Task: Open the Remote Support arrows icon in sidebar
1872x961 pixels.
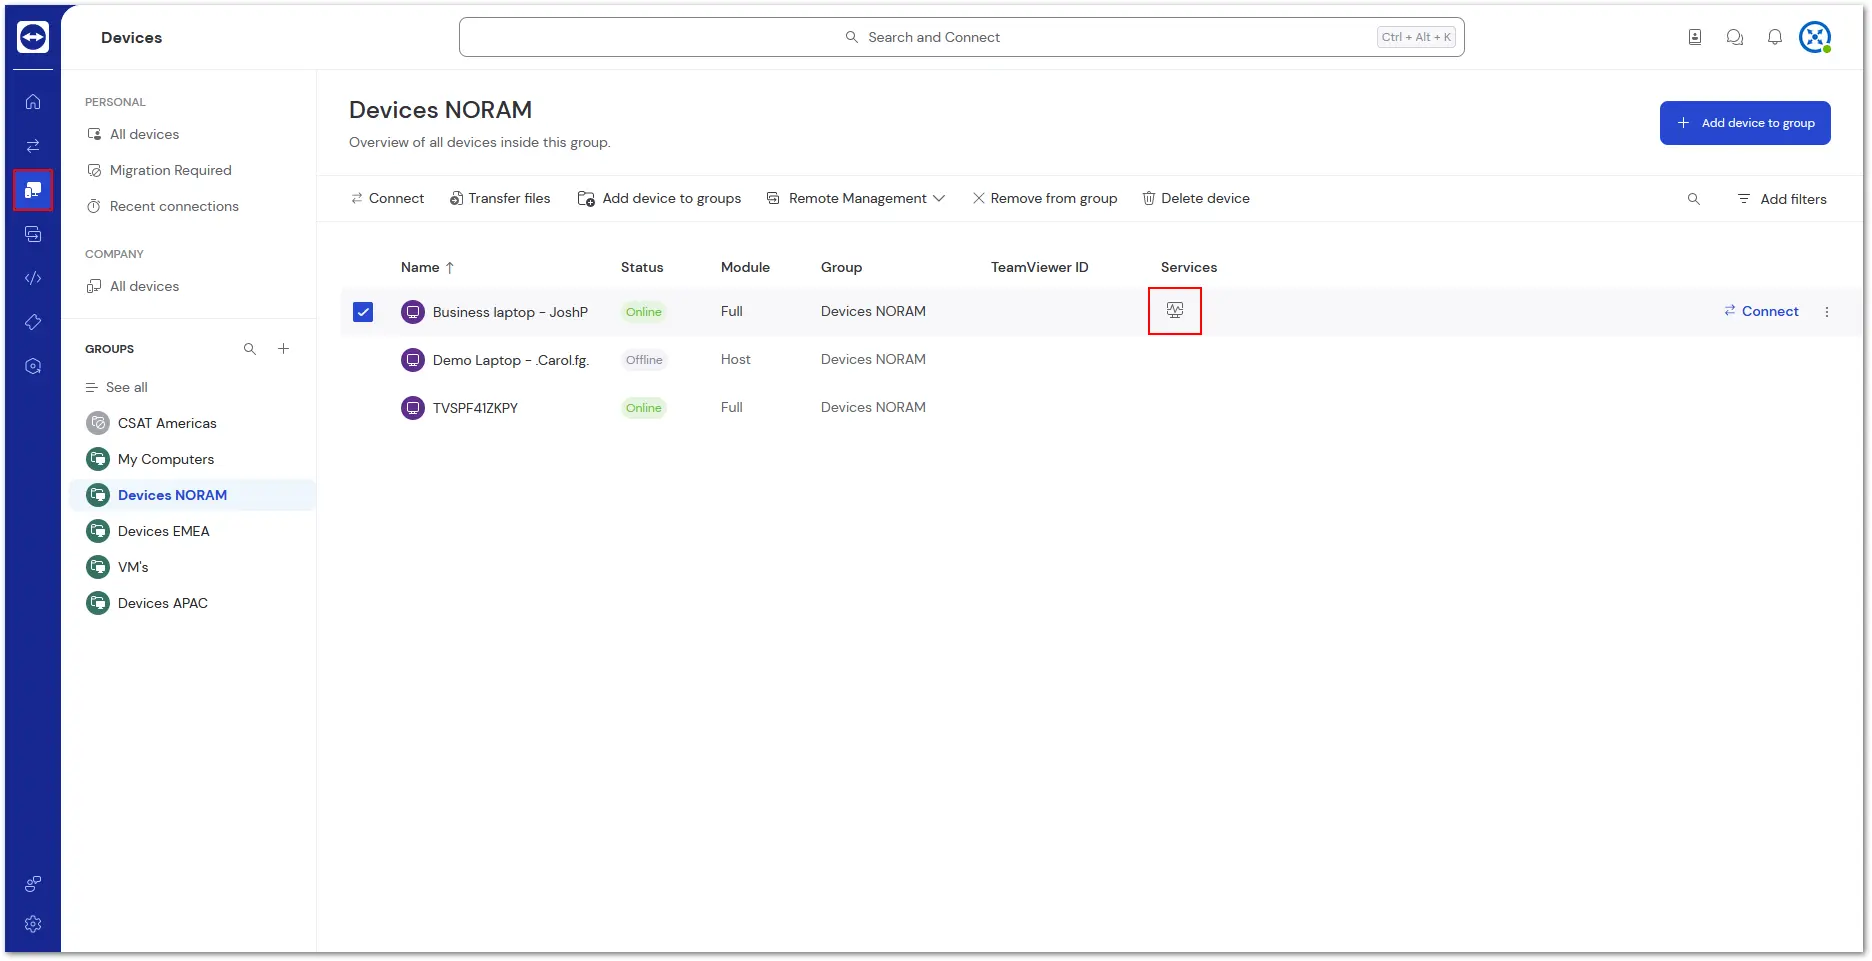Action: pos(33,146)
